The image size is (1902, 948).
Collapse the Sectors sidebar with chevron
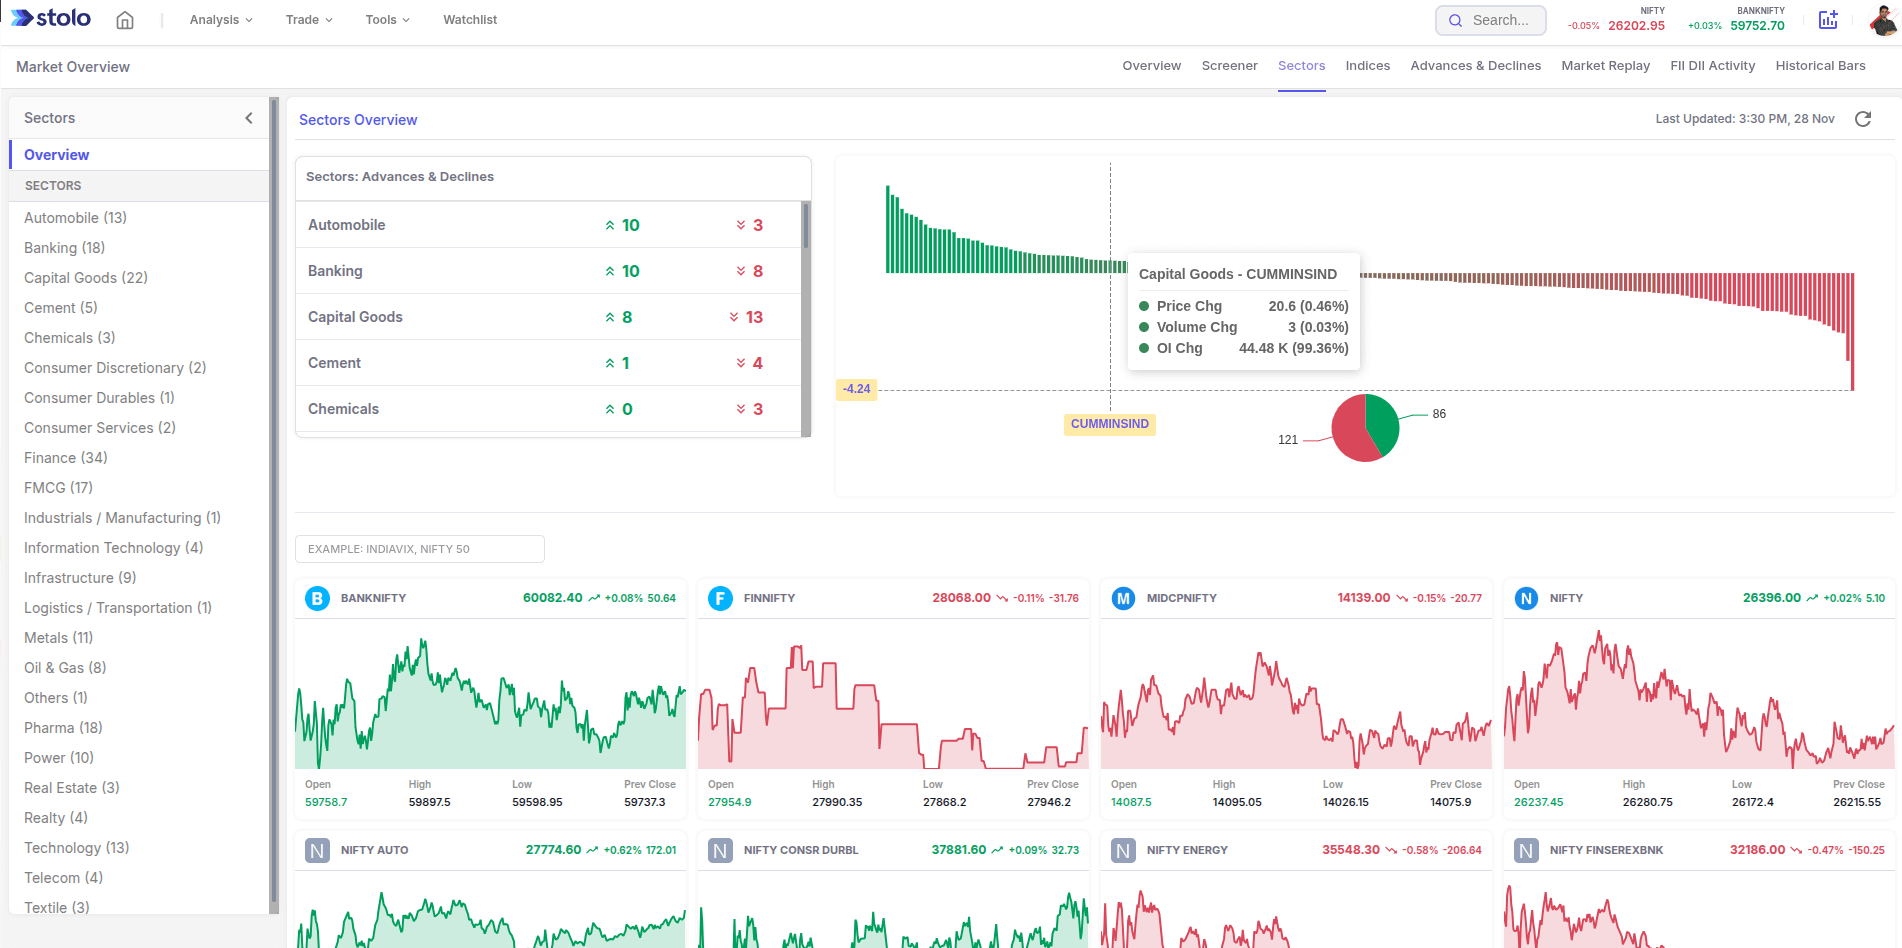249,118
